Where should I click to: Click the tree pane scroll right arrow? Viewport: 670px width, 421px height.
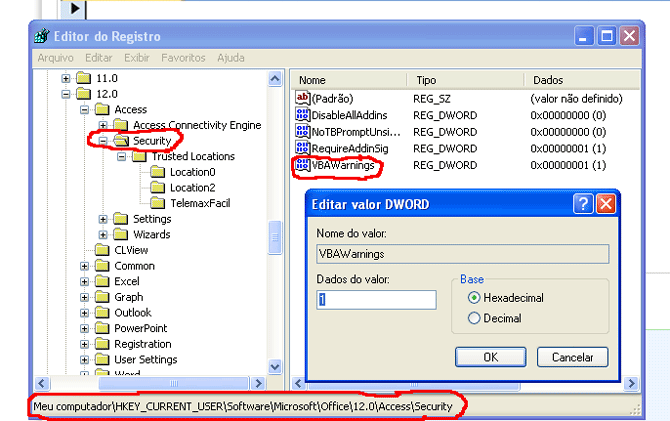pos(258,383)
